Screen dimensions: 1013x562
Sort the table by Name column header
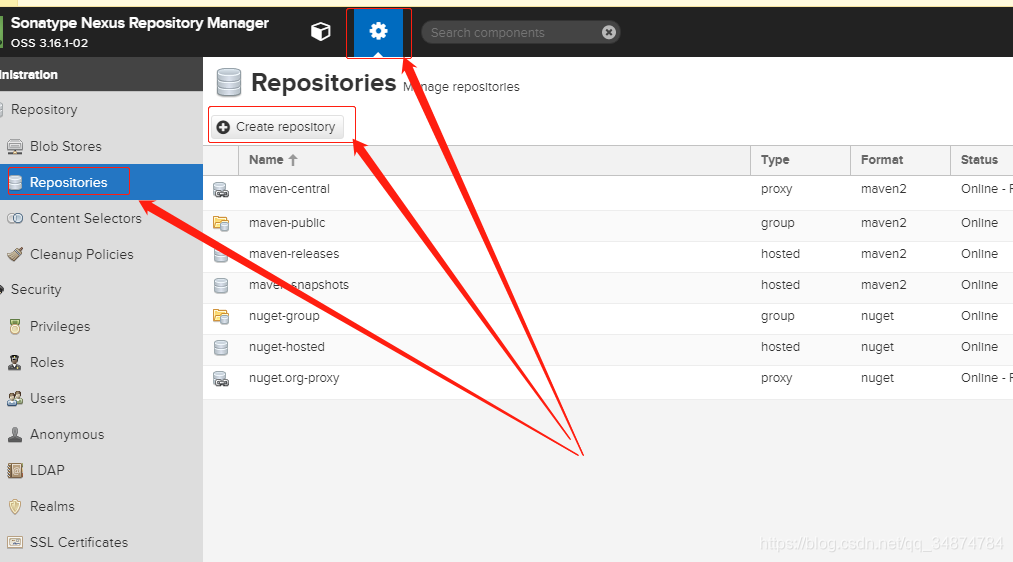pyautogui.click(x=494, y=160)
